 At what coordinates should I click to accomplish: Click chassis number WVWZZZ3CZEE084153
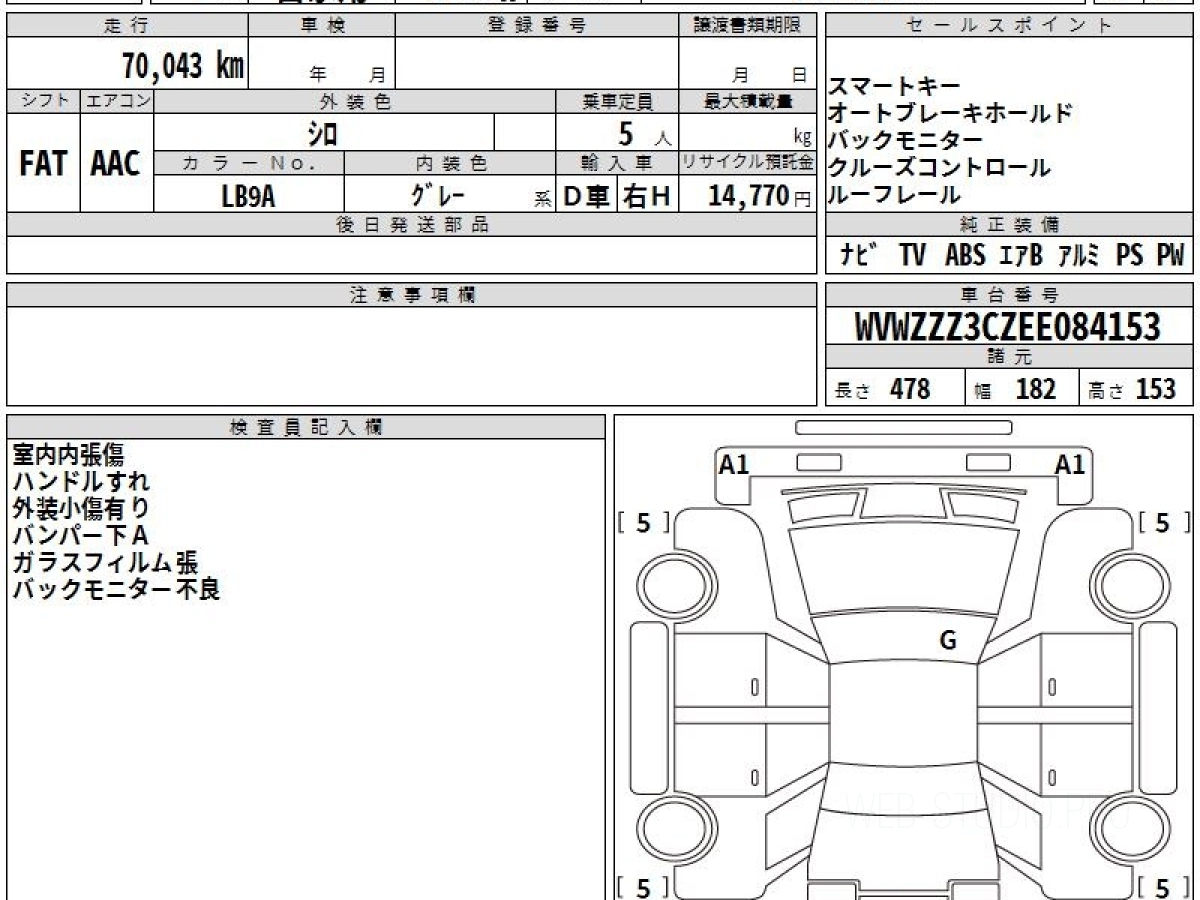(1008, 327)
